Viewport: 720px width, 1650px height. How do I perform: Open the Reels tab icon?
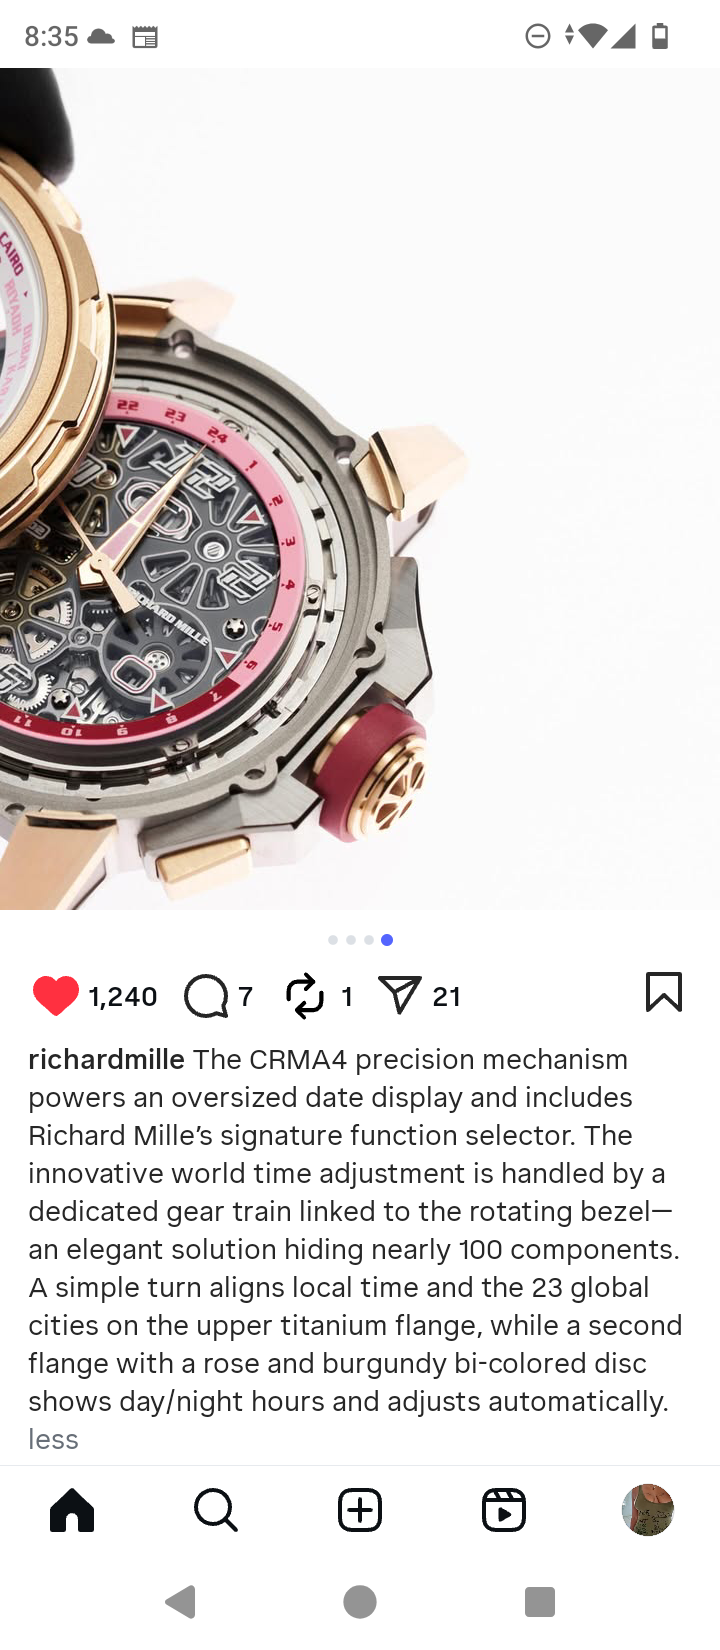click(x=504, y=1510)
